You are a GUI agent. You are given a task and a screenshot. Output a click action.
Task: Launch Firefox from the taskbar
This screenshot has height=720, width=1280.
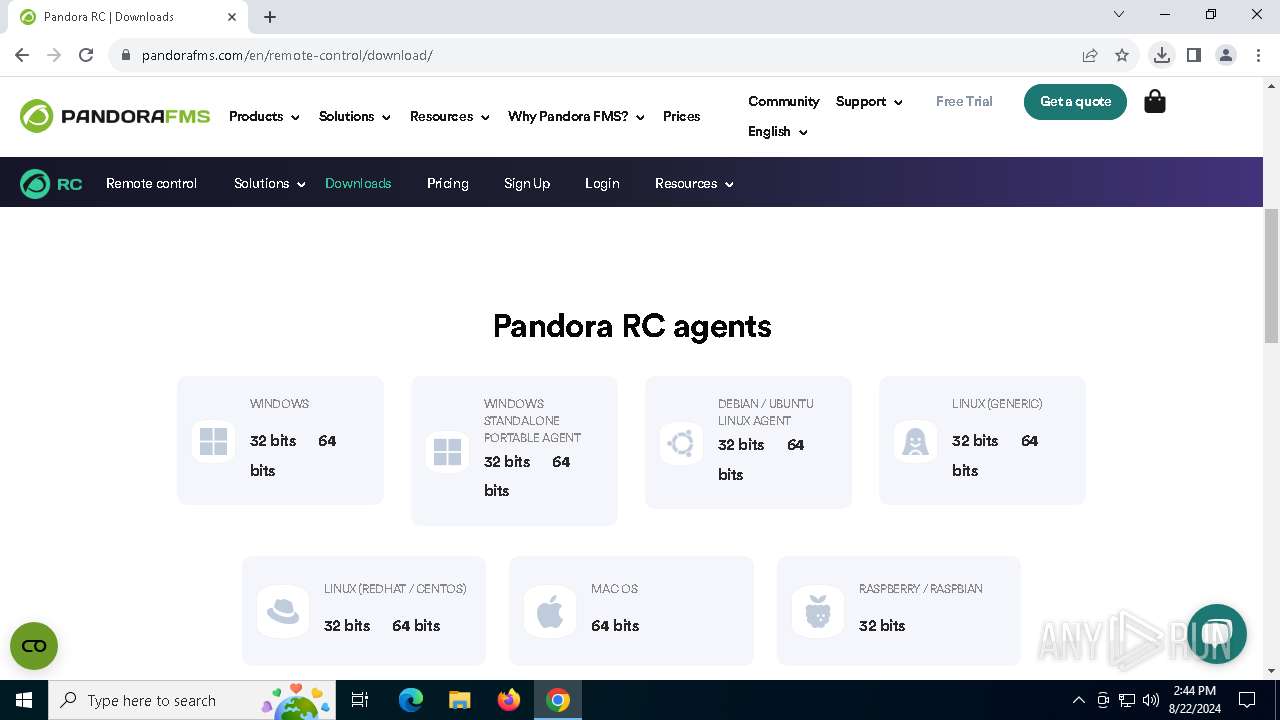tap(509, 700)
